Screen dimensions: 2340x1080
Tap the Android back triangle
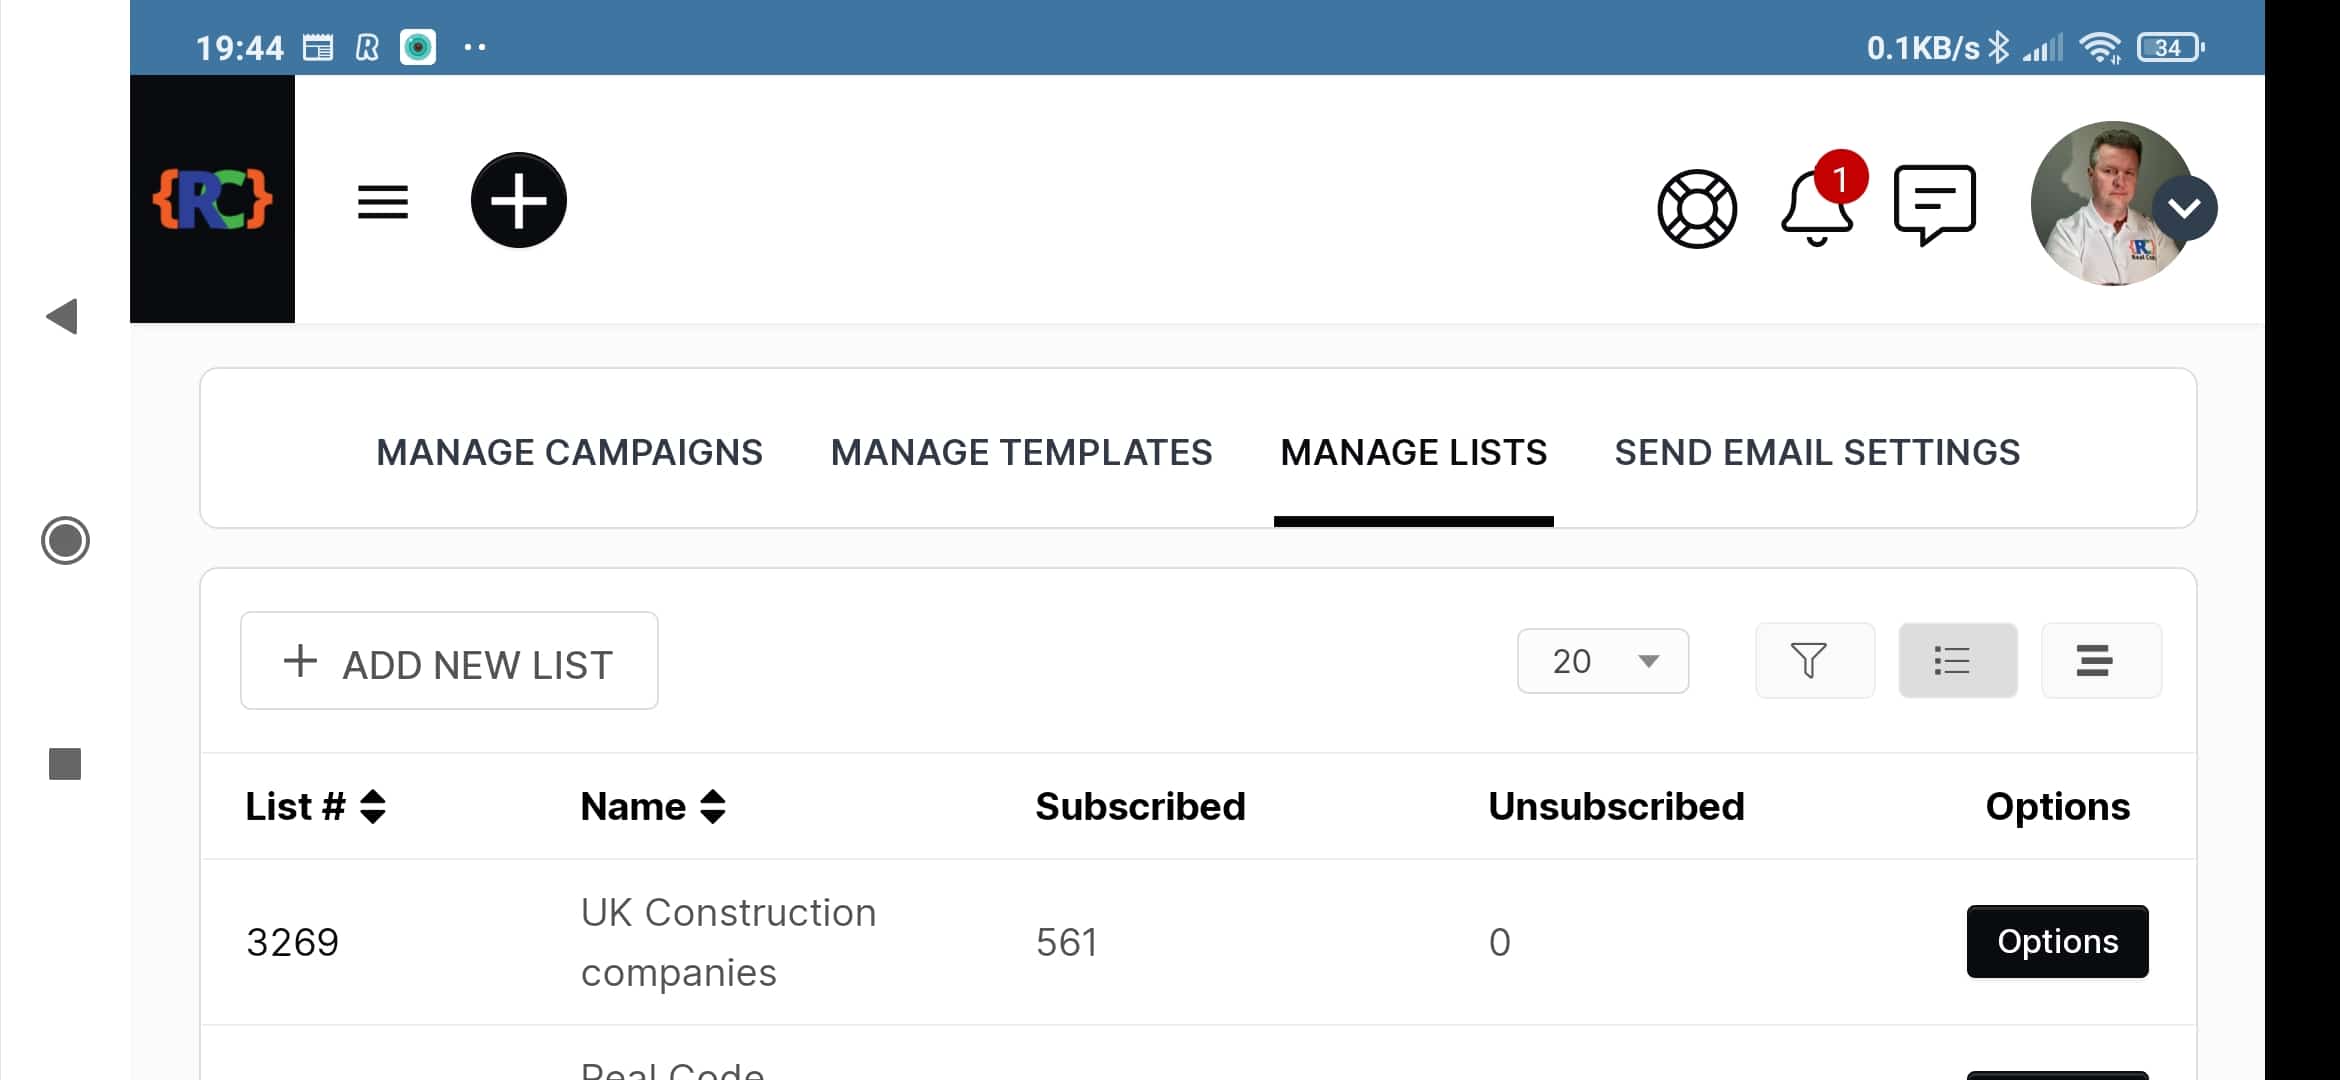[63, 317]
